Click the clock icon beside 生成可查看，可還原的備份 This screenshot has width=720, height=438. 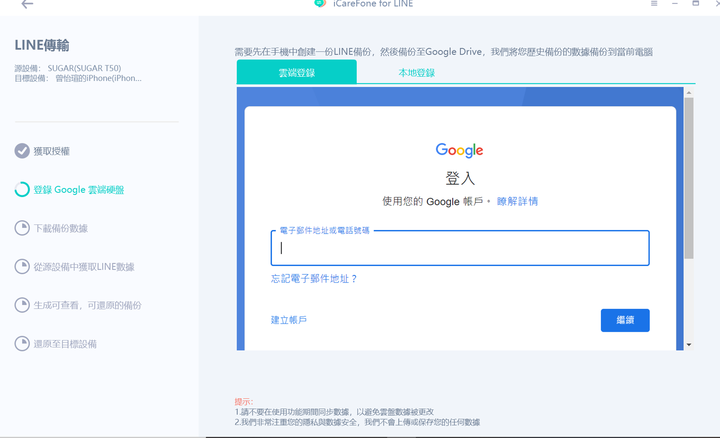(22, 305)
